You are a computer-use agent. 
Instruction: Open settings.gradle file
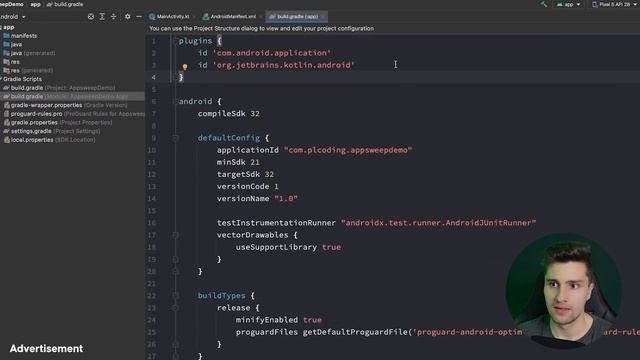pyautogui.click(x=52, y=131)
